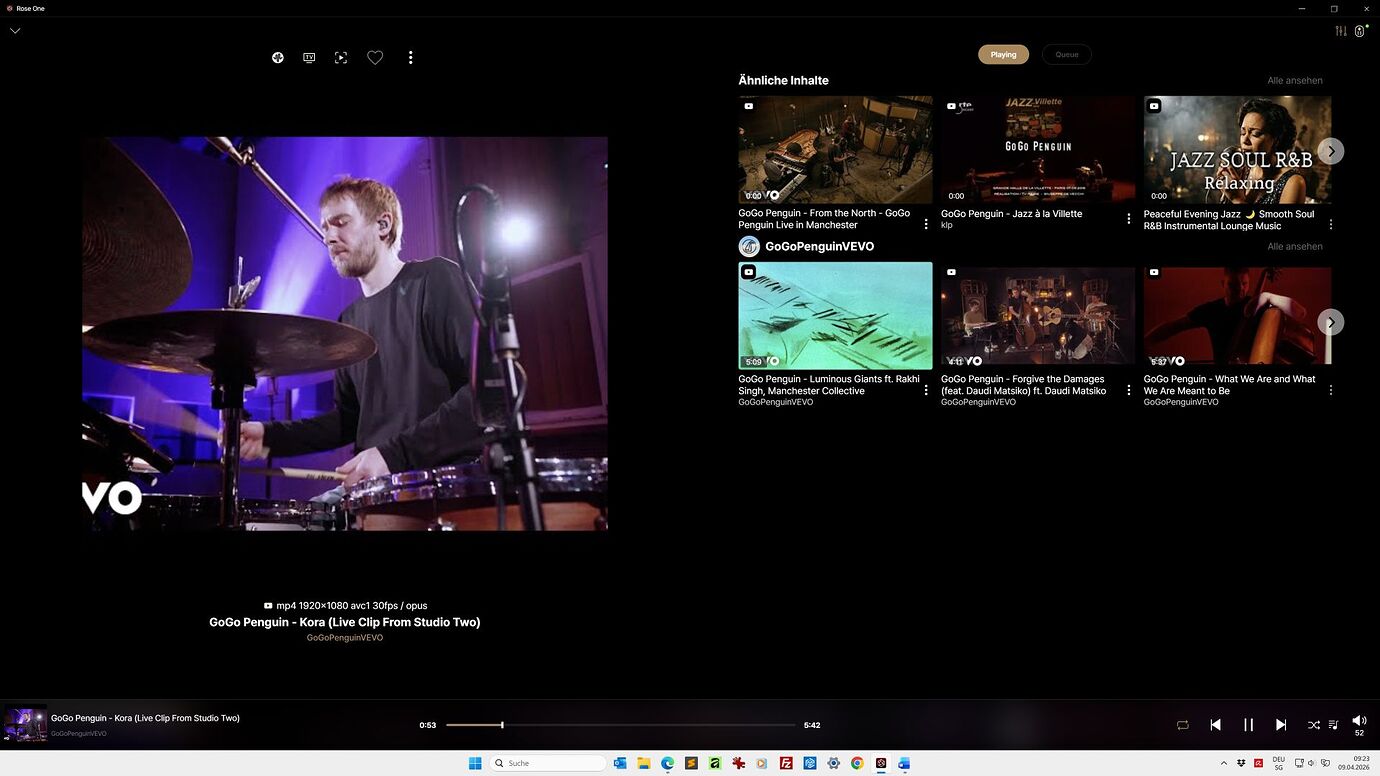1380x776 pixels.
Task: Open Google Chrome from the taskbar
Action: 857,763
